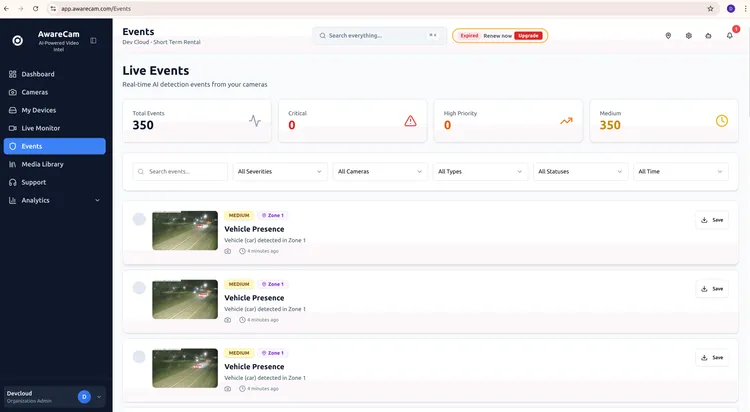
Task: Reload the page with browser refresh icon
Action: 35,9
